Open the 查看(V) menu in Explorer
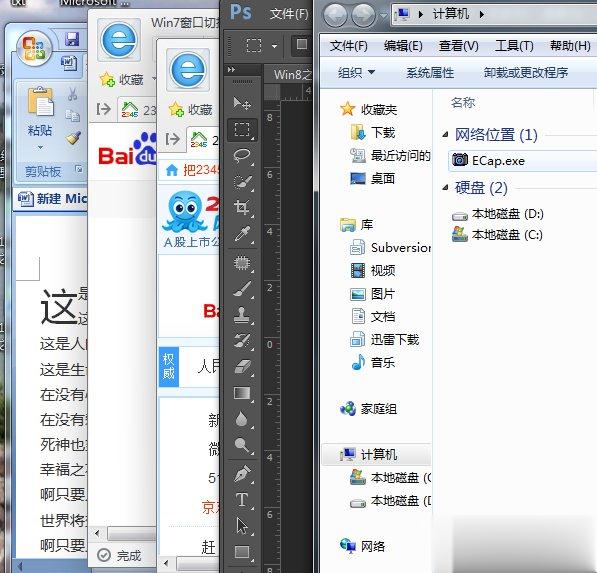The image size is (597, 573). (x=458, y=46)
